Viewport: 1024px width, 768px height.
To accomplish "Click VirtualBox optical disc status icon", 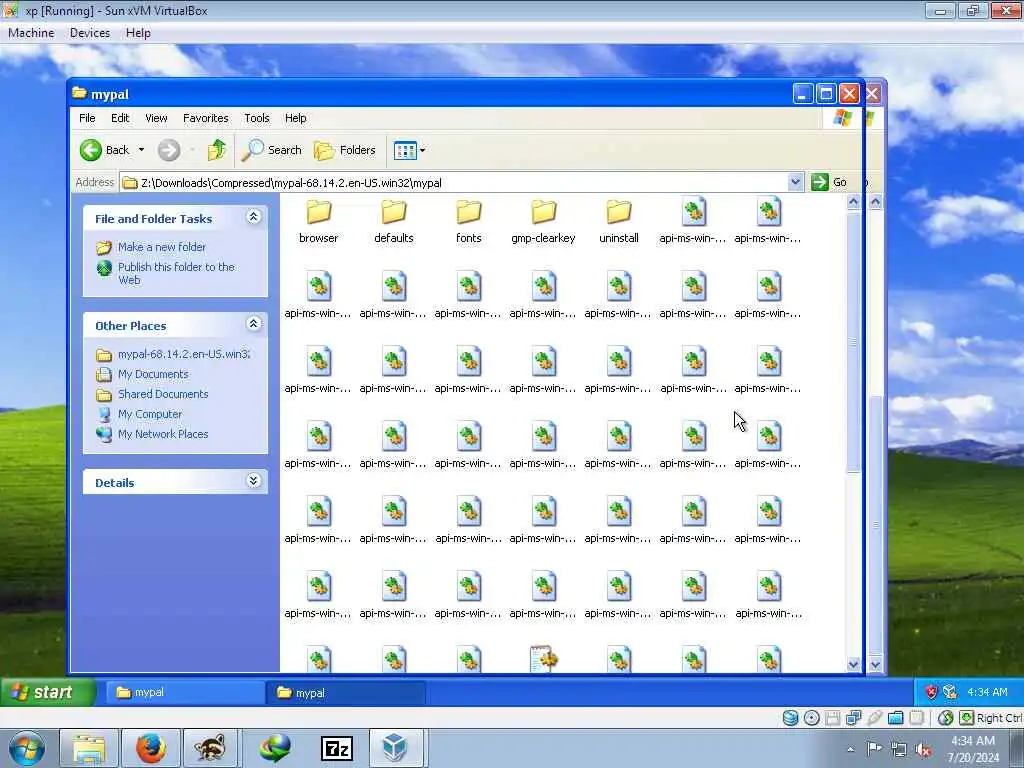I will click(x=811, y=718).
